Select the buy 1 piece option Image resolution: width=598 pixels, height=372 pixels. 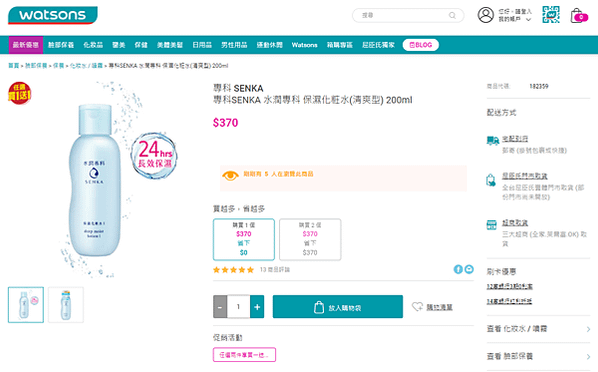point(244,239)
